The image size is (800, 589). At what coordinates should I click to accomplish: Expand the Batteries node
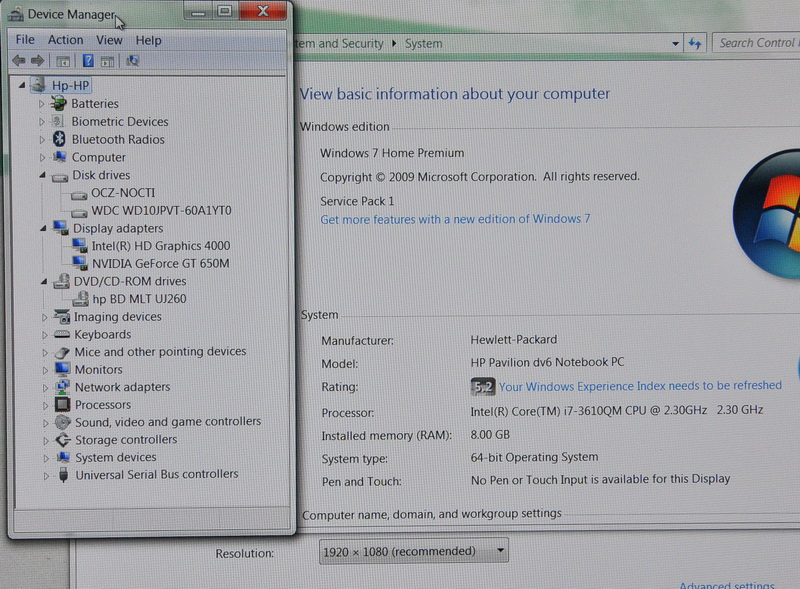[41, 104]
